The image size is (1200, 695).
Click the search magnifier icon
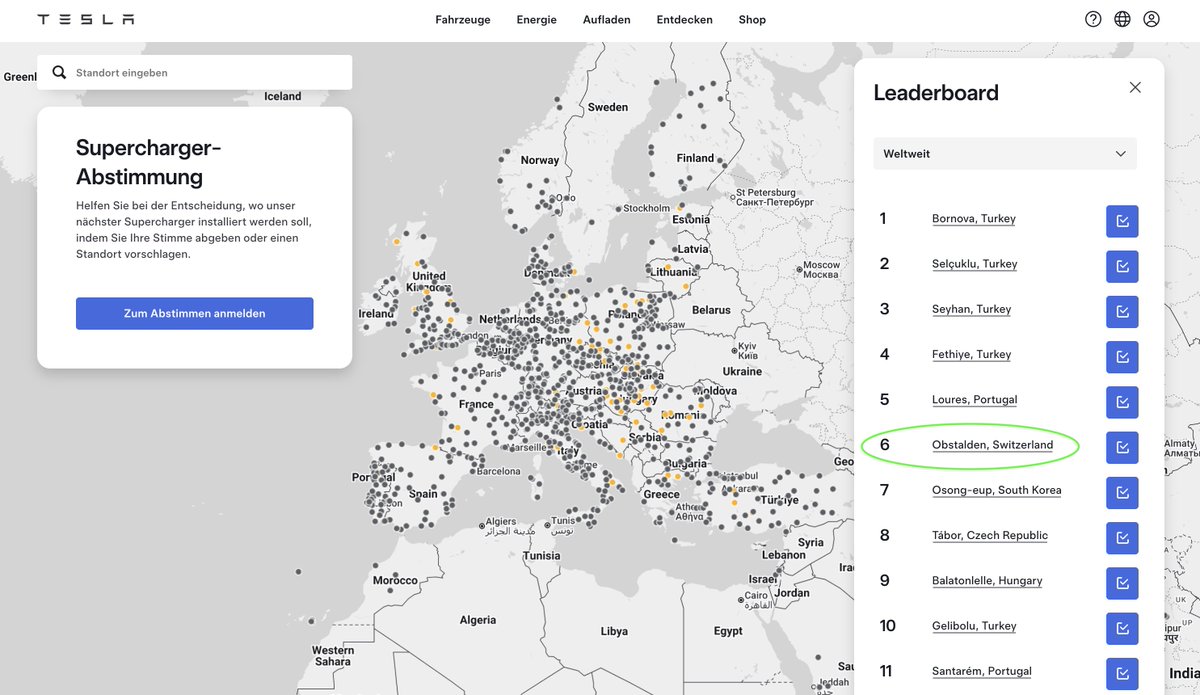59,72
